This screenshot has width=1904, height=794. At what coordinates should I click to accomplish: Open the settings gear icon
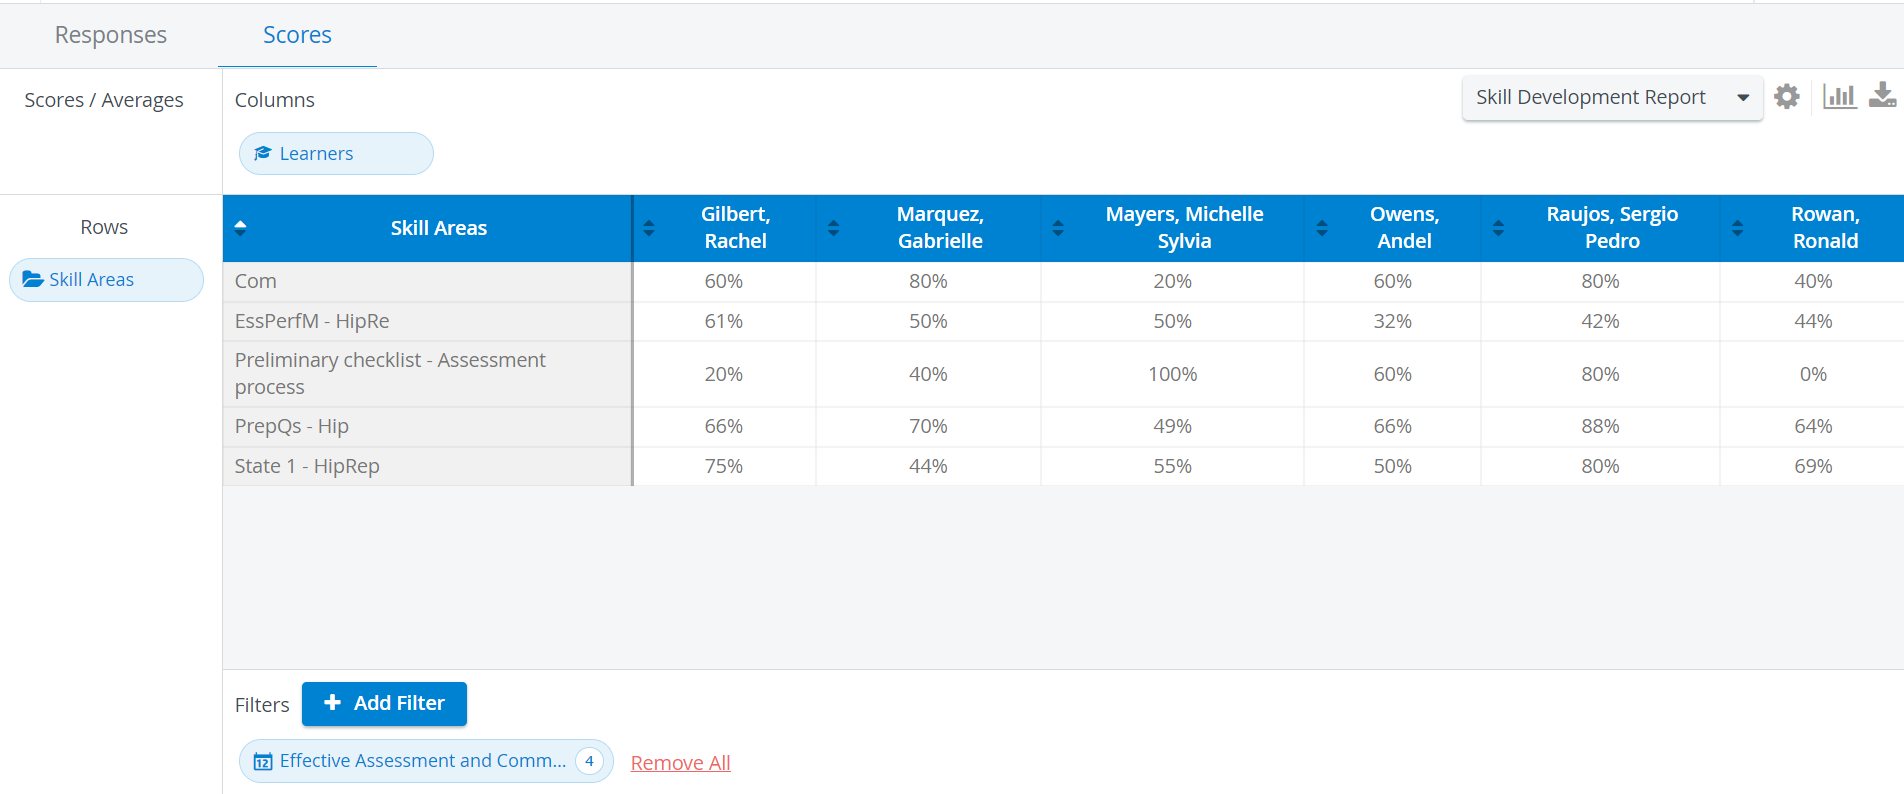coord(1786,97)
